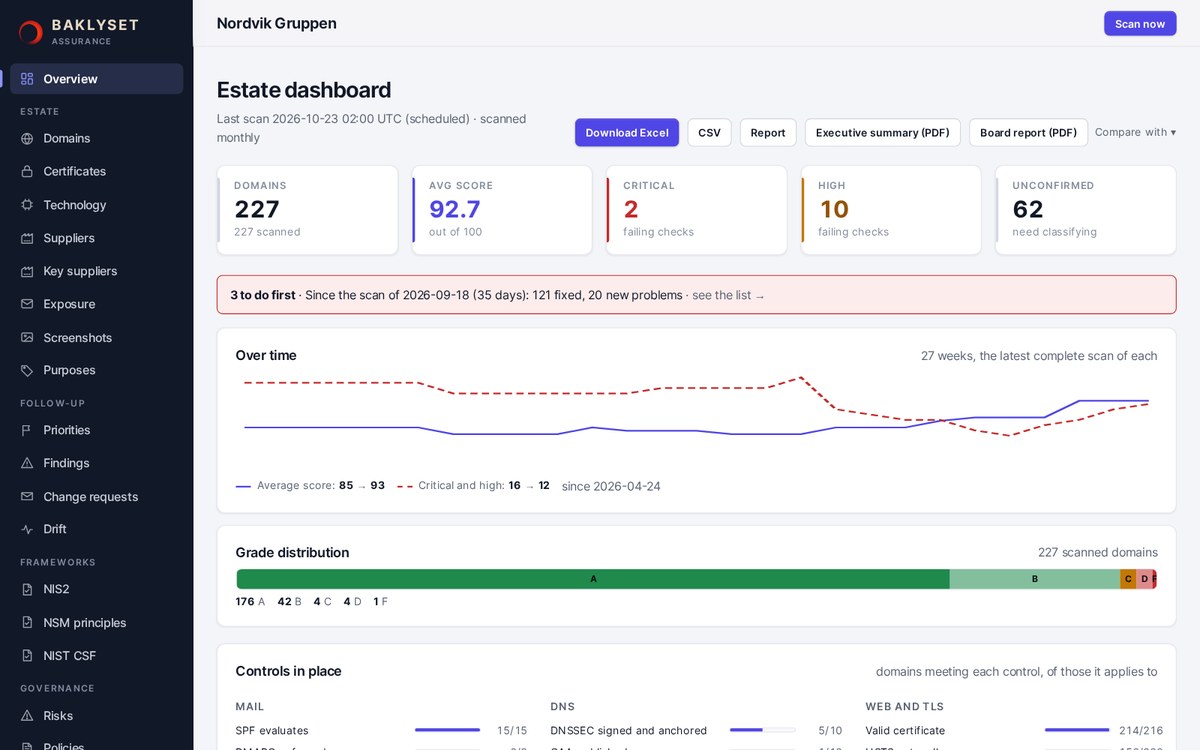Image resolution: width=1200 pixels, height=750 pixels.
Task: Click the Technology gear icon
Action: coord(27,205)
